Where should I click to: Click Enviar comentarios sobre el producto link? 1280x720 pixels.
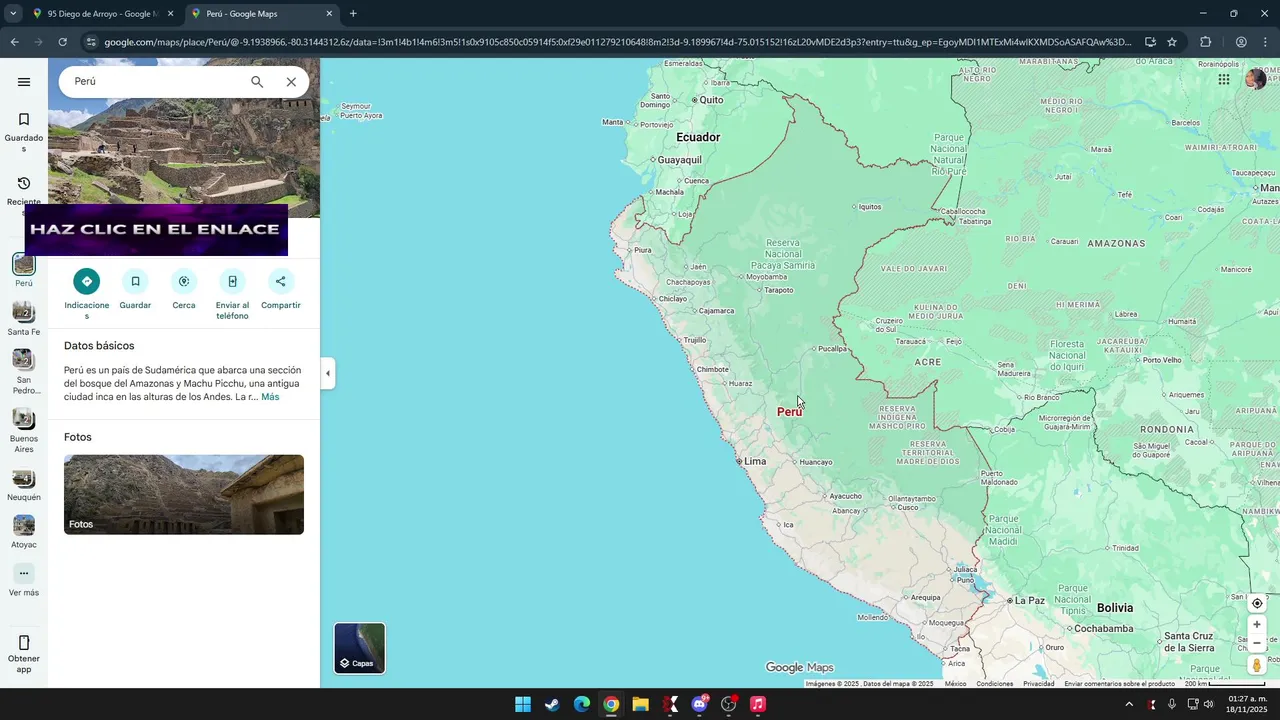pyautogui.click(x=1119, y=684)
